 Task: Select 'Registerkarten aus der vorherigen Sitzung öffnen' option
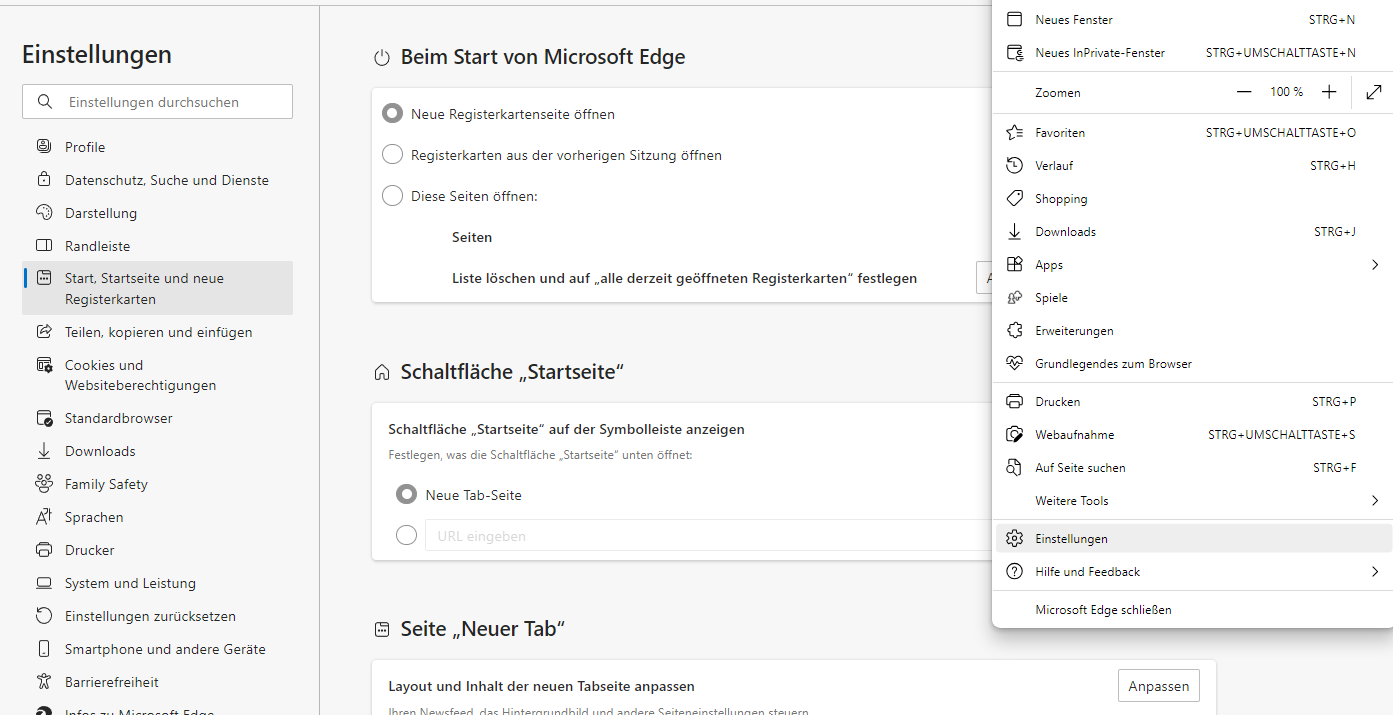coord(393,155)
